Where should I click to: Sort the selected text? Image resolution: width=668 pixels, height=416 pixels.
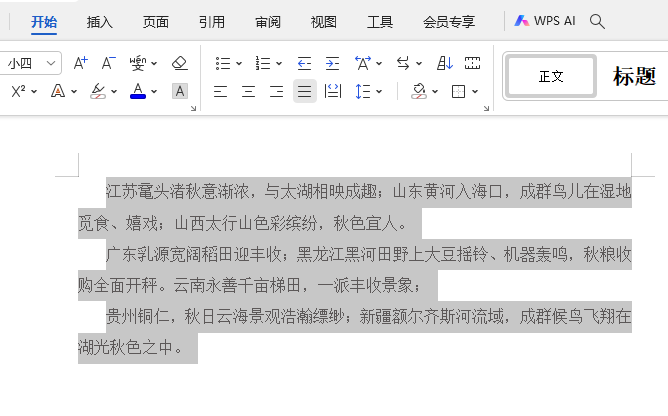445,64
